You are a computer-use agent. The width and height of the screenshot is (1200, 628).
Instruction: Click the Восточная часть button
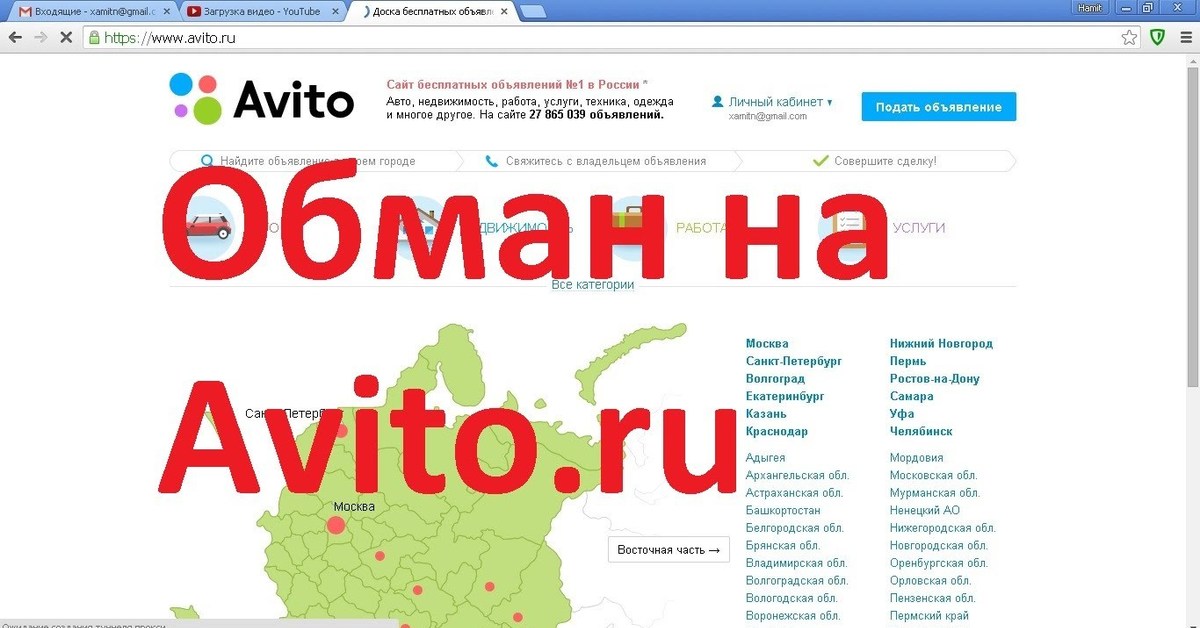pyautogui.click(x=668, y=550)
